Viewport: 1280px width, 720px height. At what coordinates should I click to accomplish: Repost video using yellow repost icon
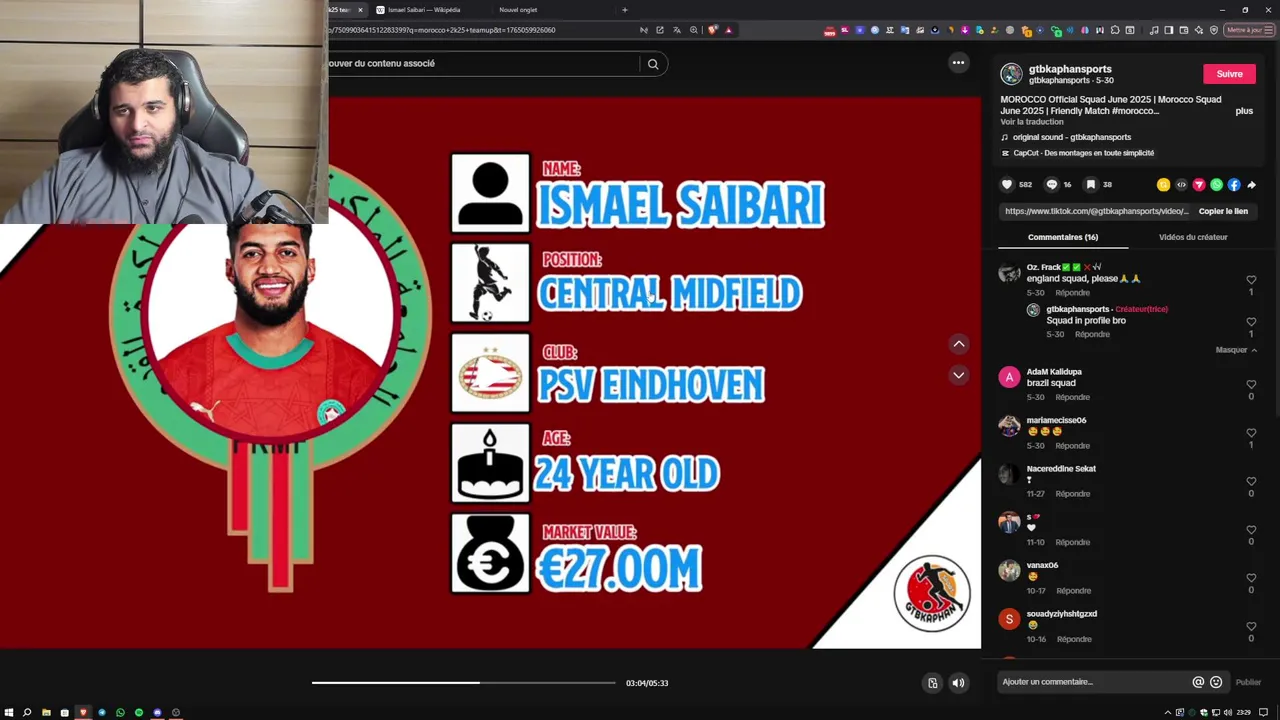[1163, 185]
